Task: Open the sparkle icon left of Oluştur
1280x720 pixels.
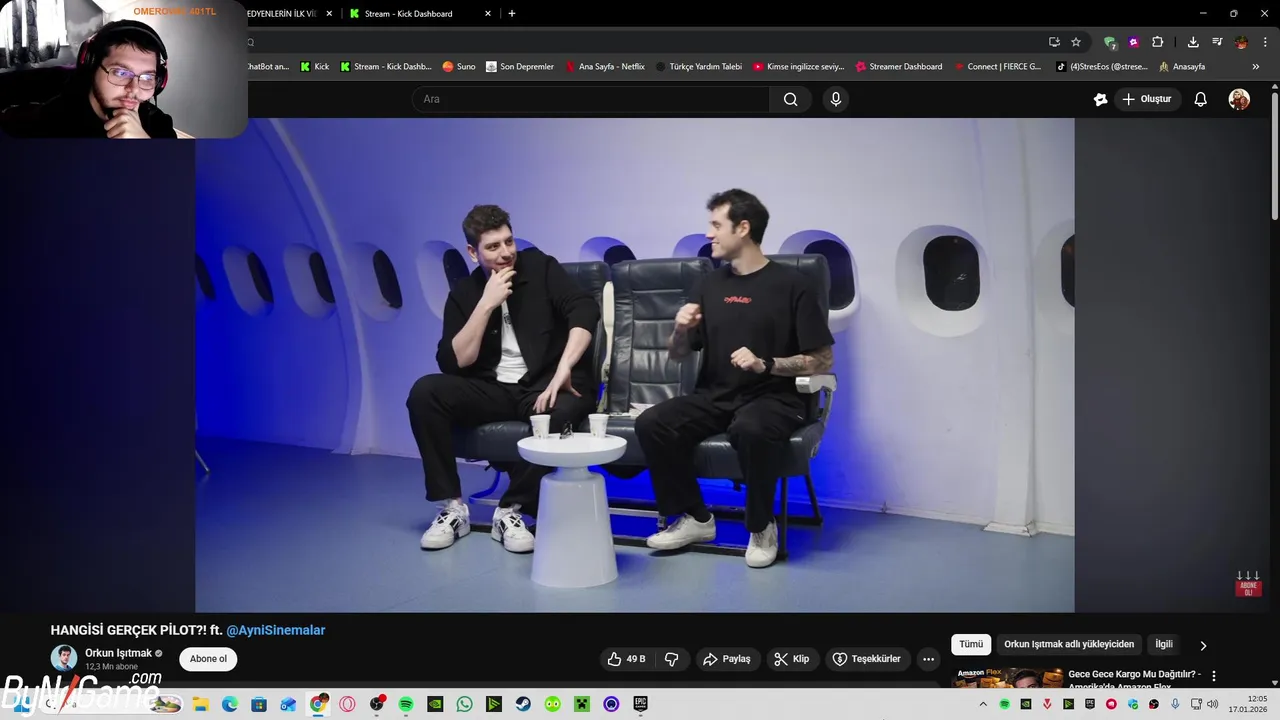Action: pyautogui.click(x=1100, y=99)
